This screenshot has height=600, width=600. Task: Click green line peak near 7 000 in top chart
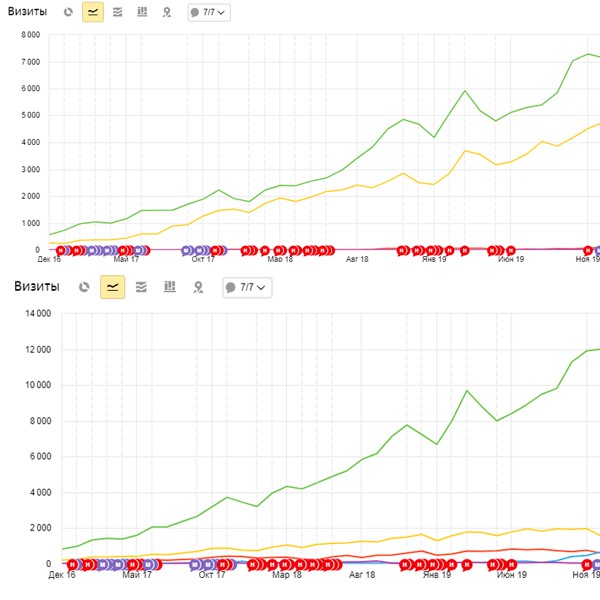588,54
